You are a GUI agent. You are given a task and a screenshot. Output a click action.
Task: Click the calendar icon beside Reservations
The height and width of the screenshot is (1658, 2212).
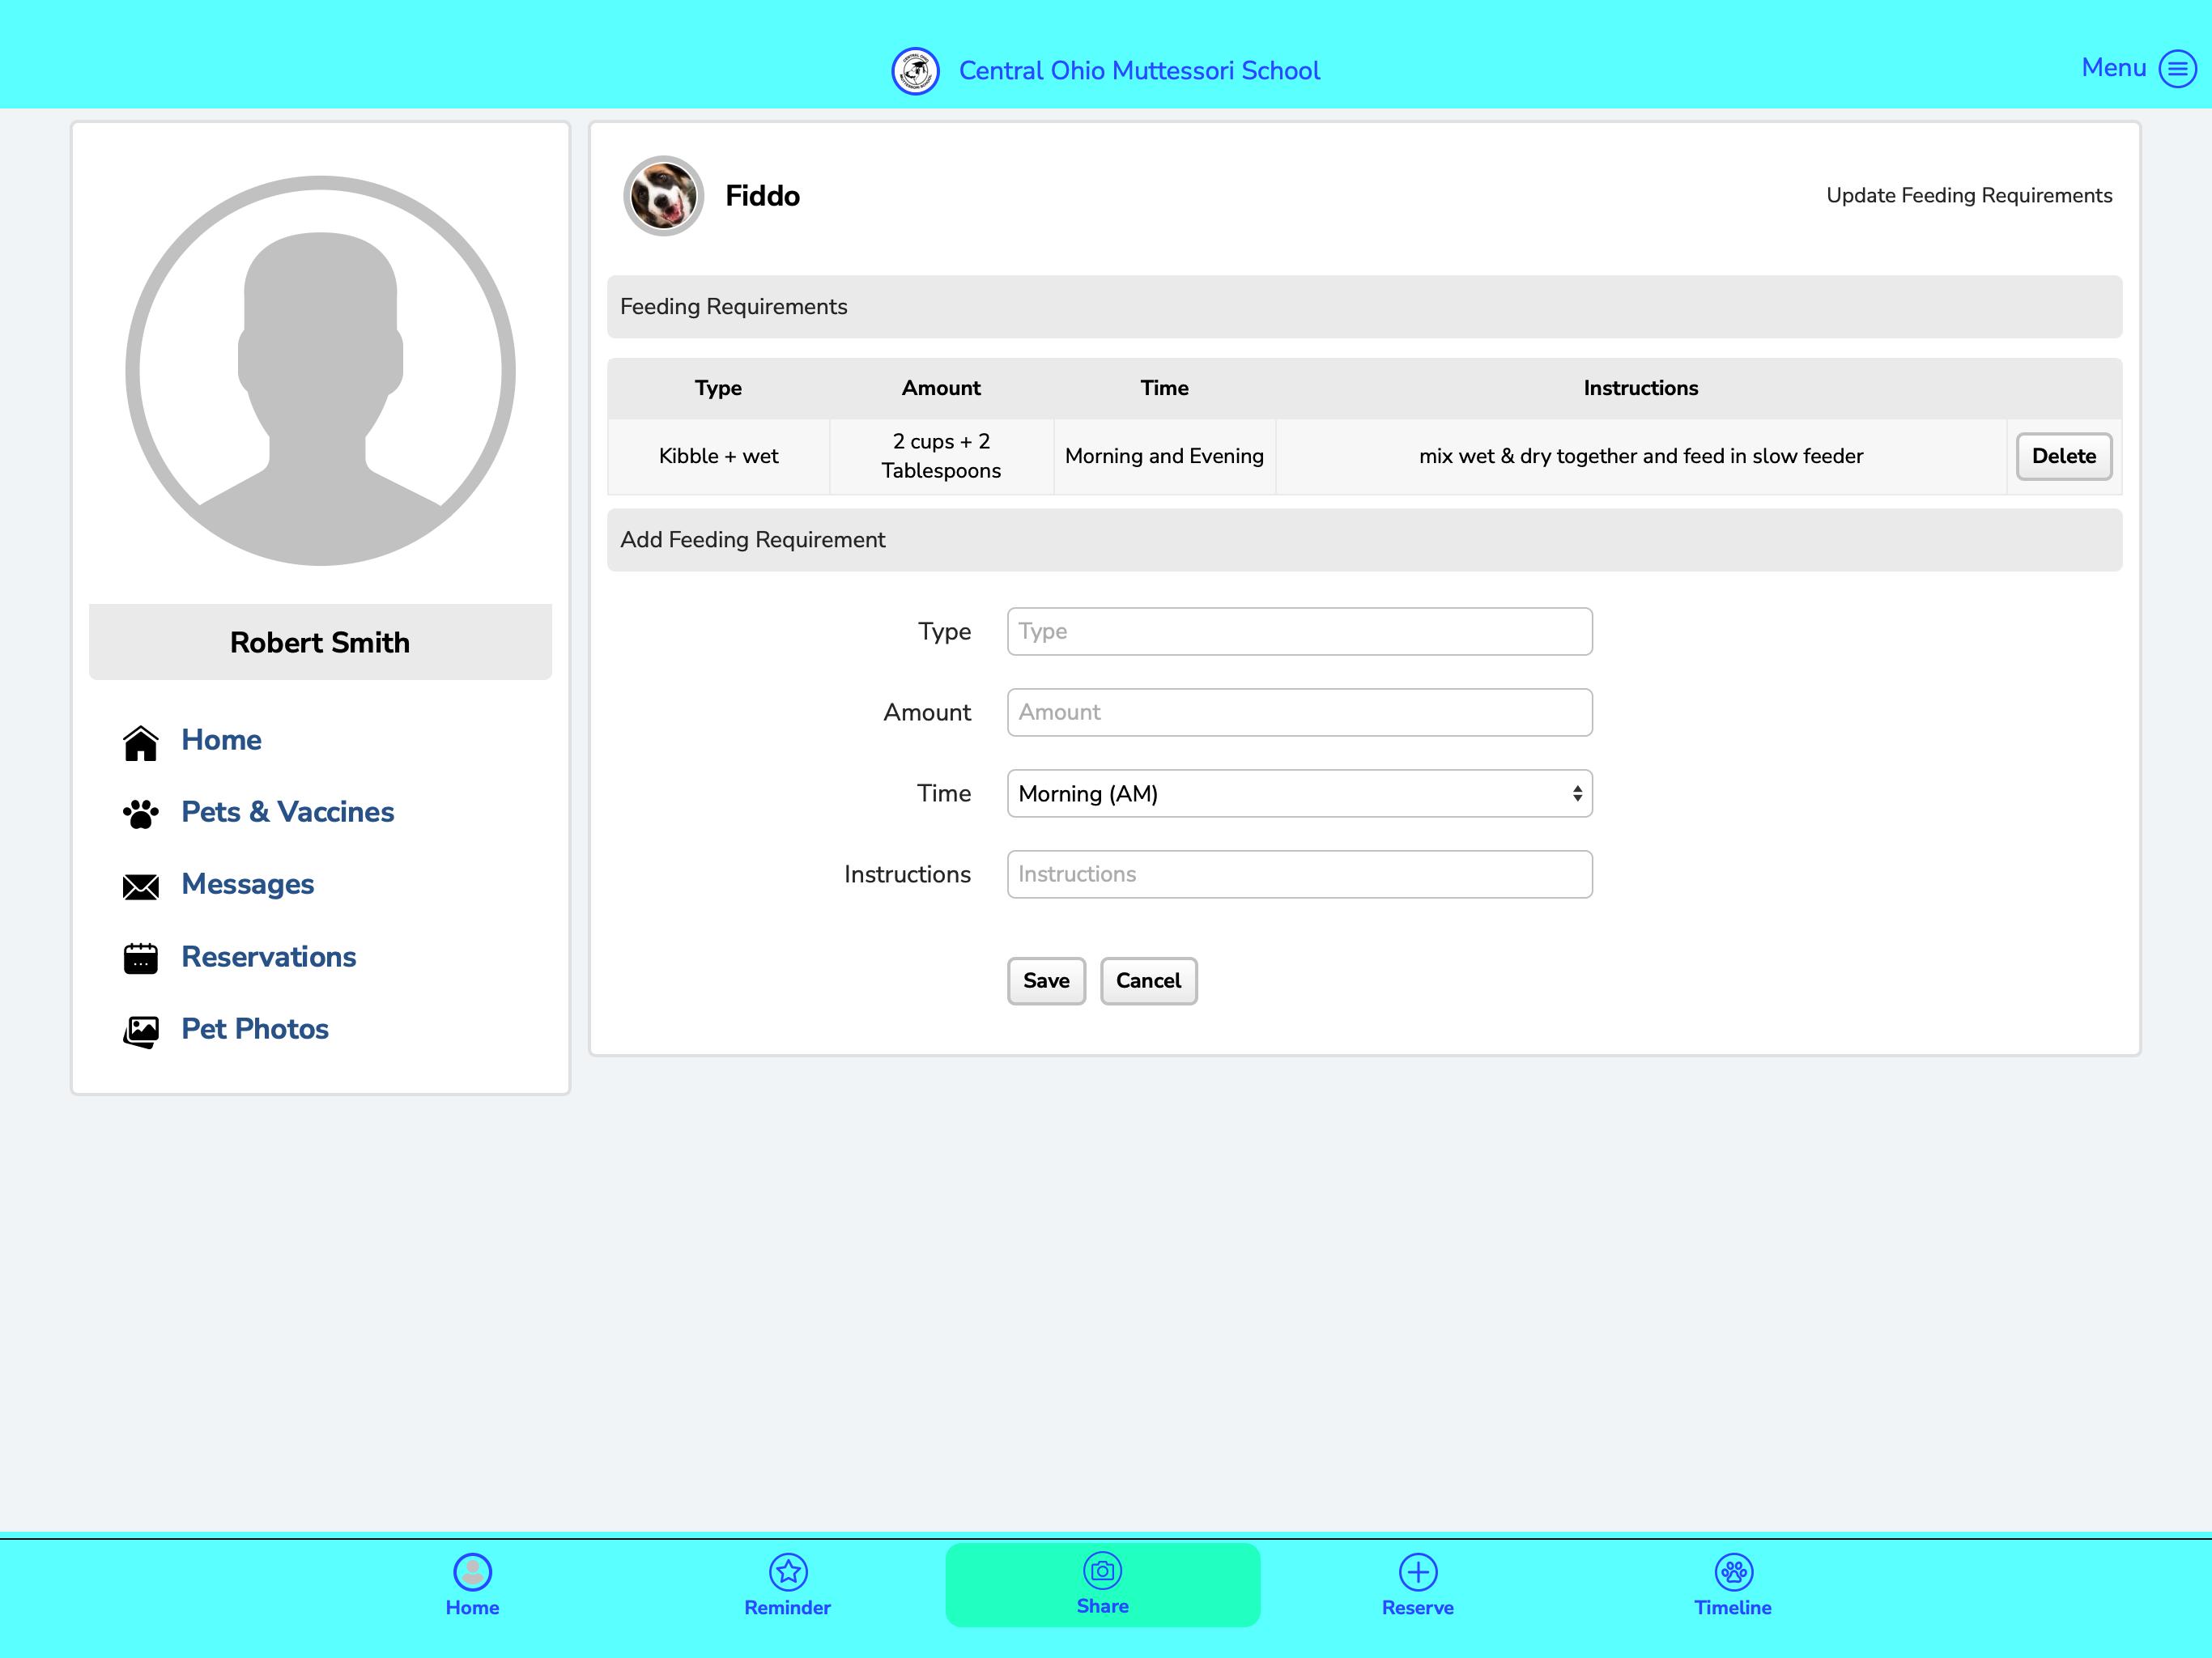coord(141,958)
